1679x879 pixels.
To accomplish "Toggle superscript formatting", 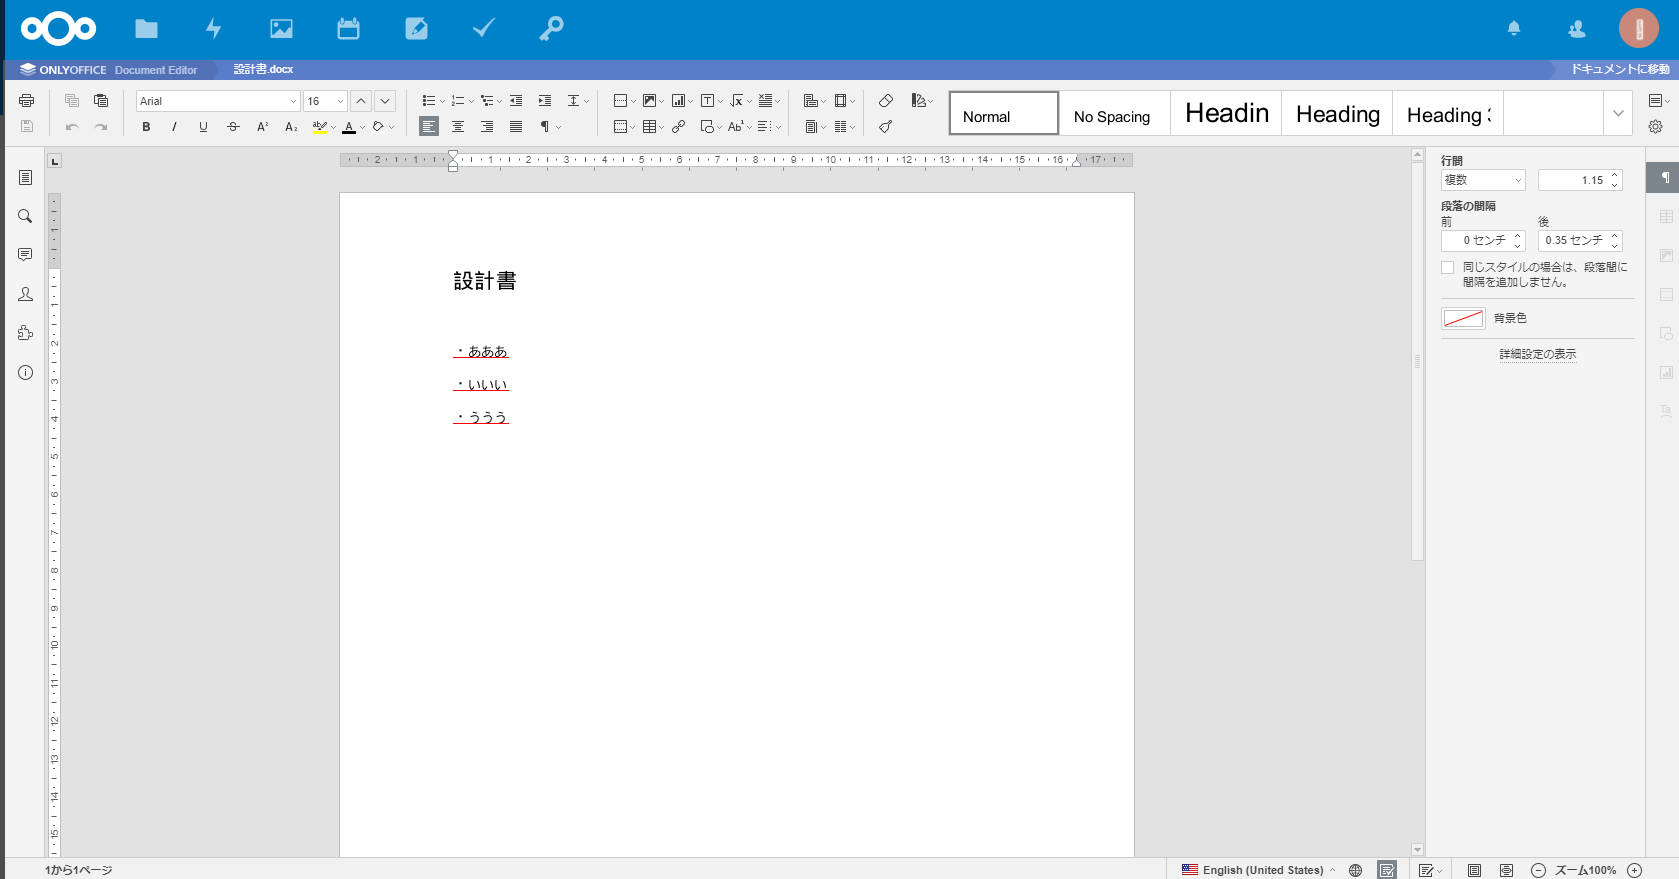I will tap(262, 127).
